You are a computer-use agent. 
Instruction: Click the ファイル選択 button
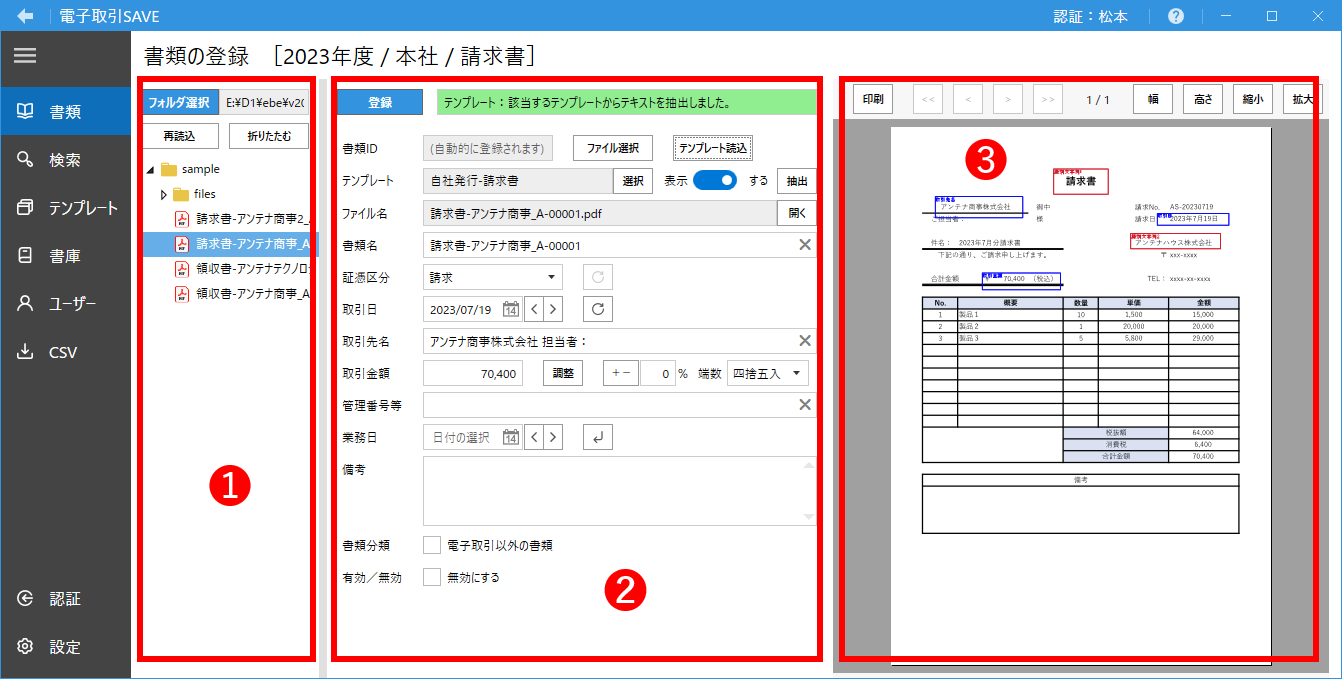pyautogui.click(x=612, y=148)
